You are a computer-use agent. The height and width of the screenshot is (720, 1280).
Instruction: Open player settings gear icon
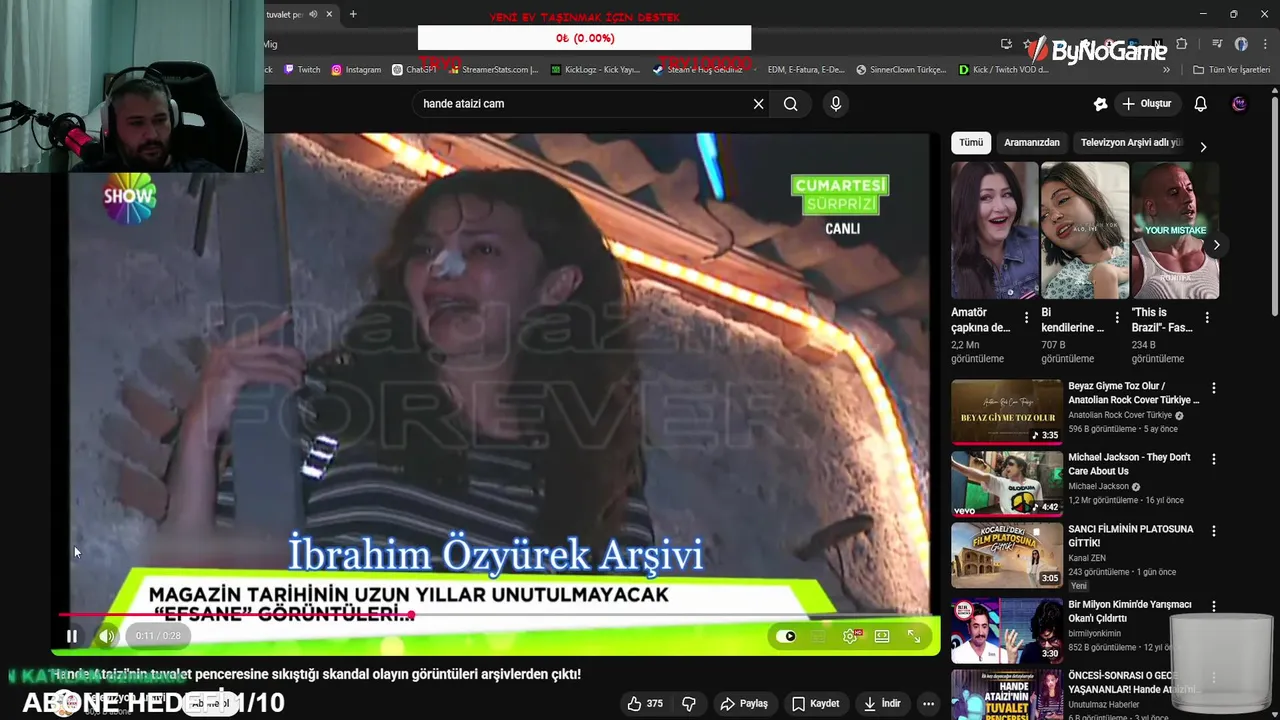[x=850, y=636]
